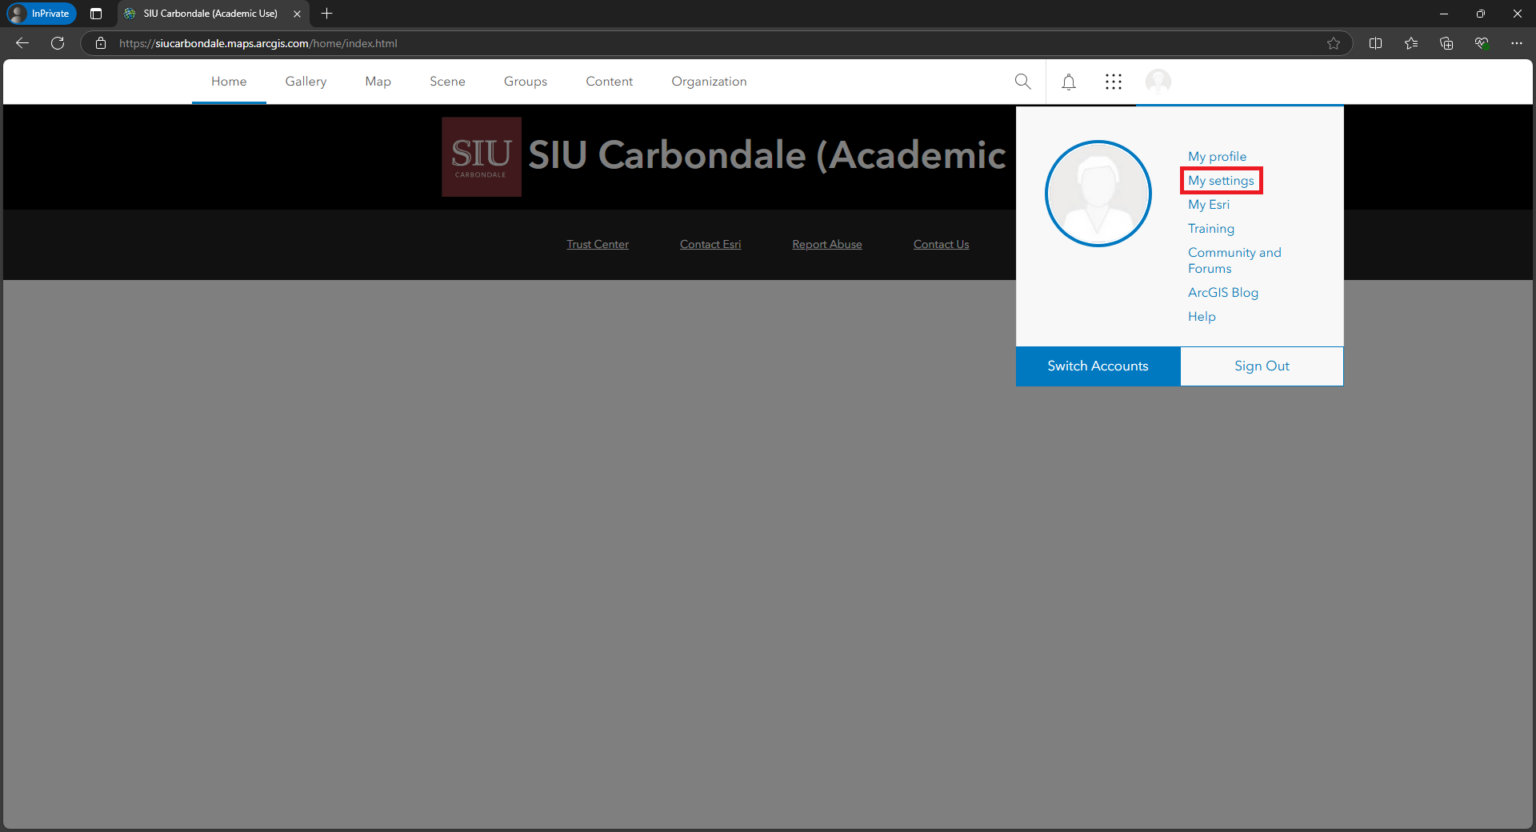Click the browser address bar
This screenshot has height=832, width=1536.
(700, 43)
